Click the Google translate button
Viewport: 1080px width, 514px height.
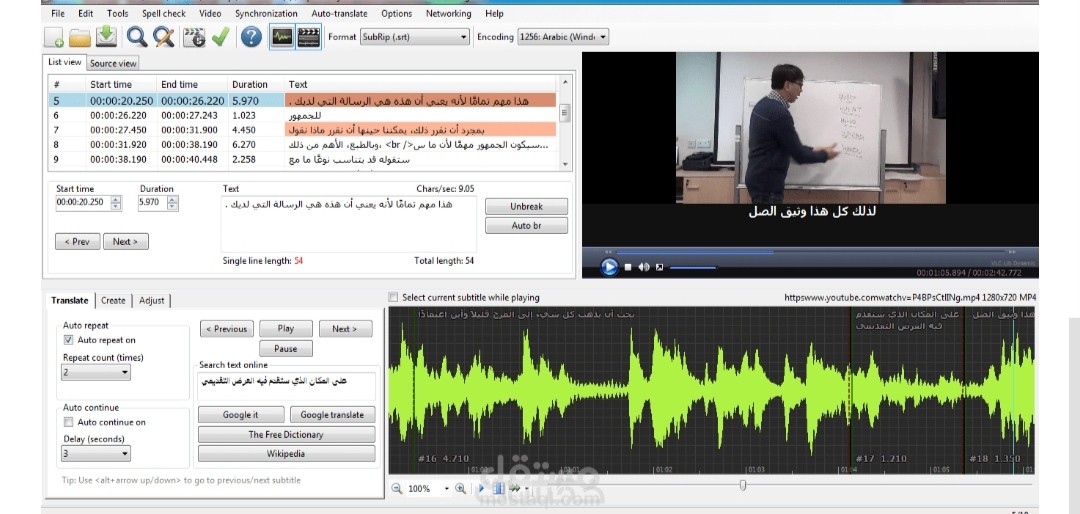pos(332,415)
